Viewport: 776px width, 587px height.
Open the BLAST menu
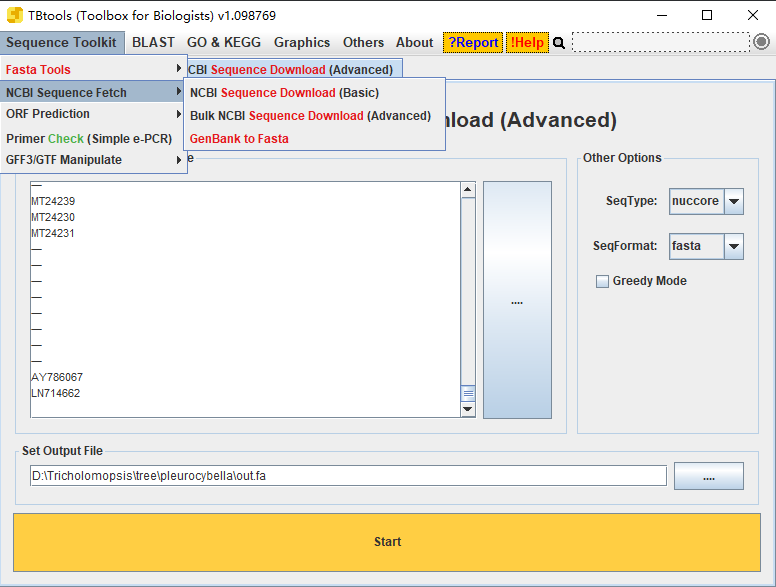pyautogui.click(x=153, y=43)
